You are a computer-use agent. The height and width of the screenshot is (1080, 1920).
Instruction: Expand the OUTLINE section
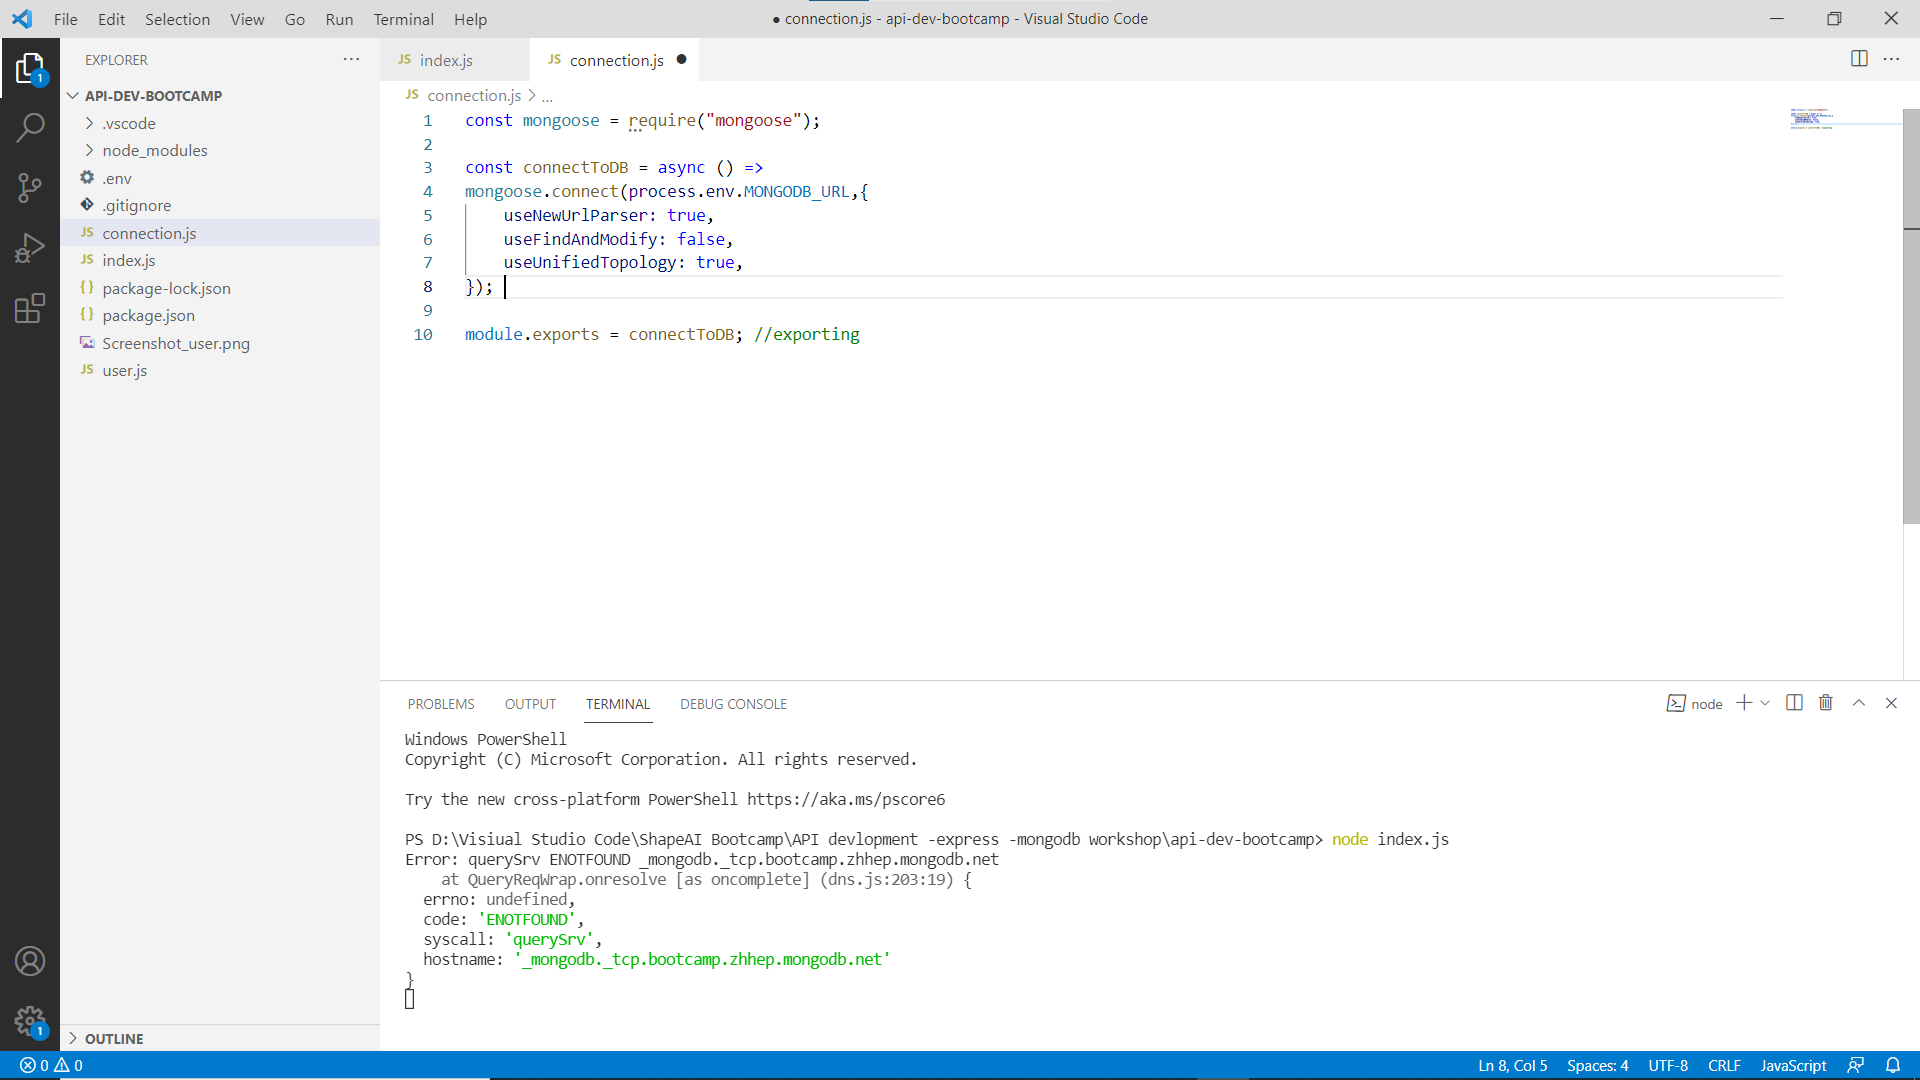(x=113, y=1038)
